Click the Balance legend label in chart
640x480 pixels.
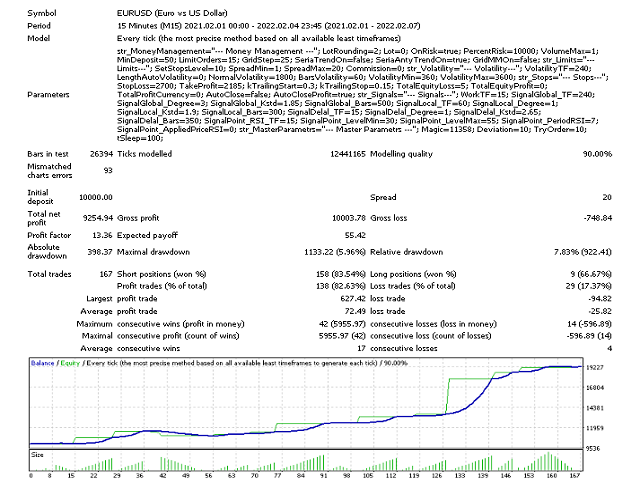click(42, 363)
